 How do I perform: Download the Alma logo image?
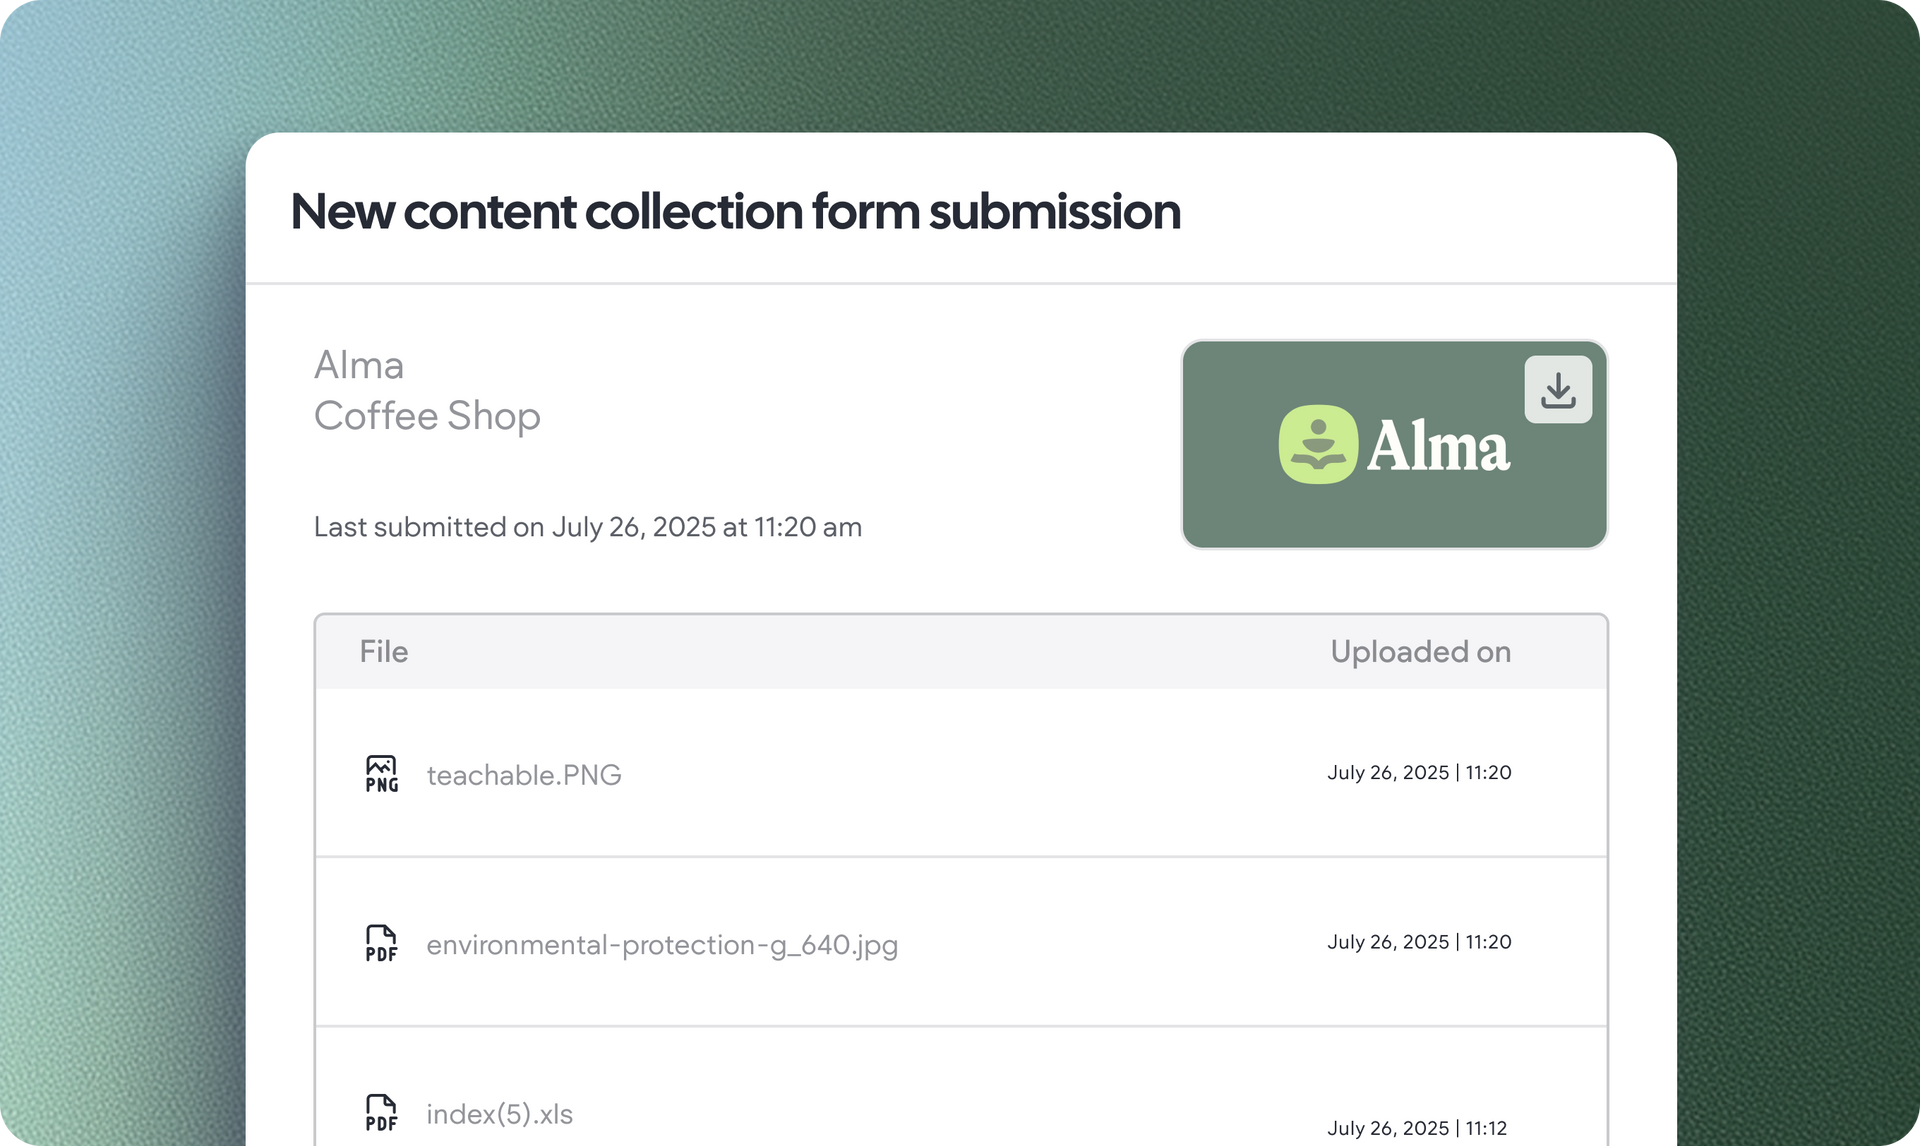(x=1558, y=390)
